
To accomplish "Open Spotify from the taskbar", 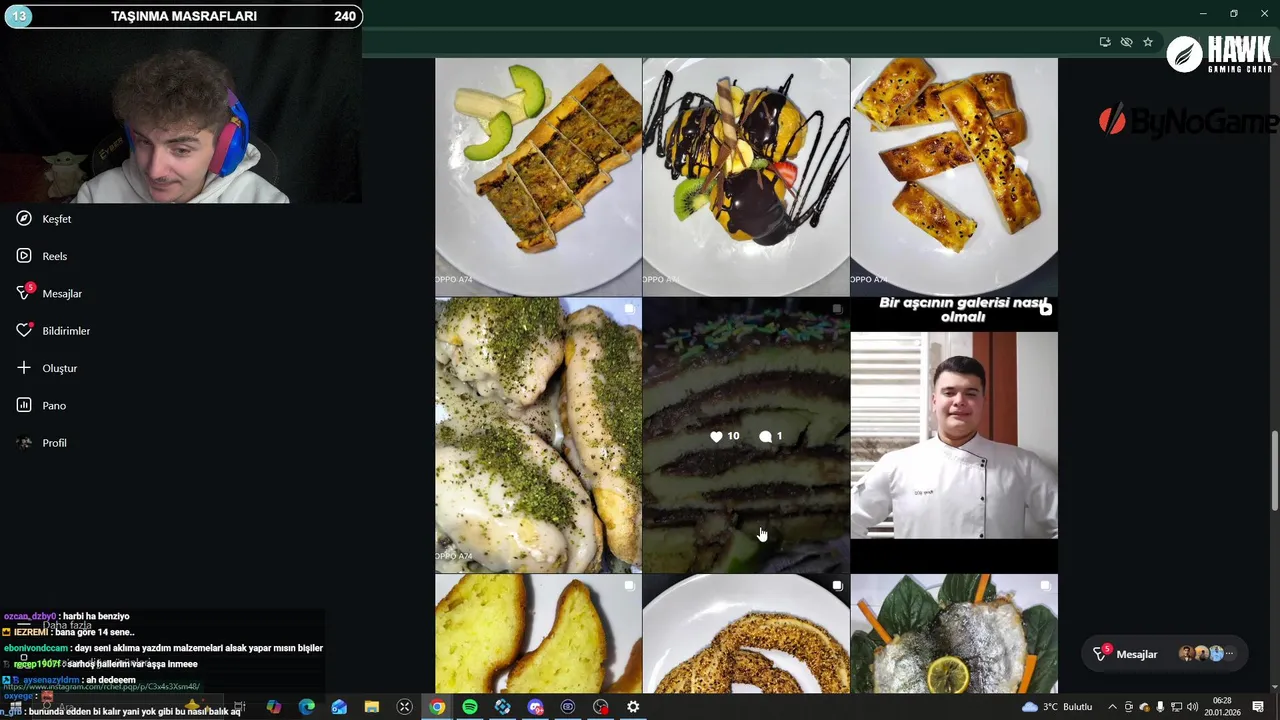I will (470, 707).
